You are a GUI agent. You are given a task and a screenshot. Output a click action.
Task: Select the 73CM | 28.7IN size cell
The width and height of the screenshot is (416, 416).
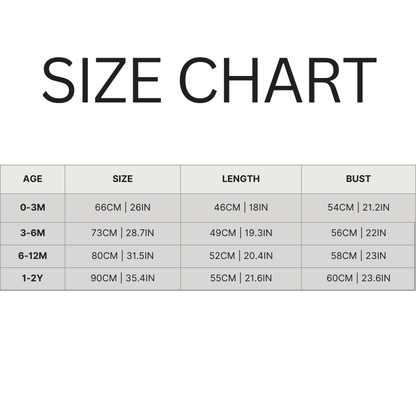click(x=123, y=233)
